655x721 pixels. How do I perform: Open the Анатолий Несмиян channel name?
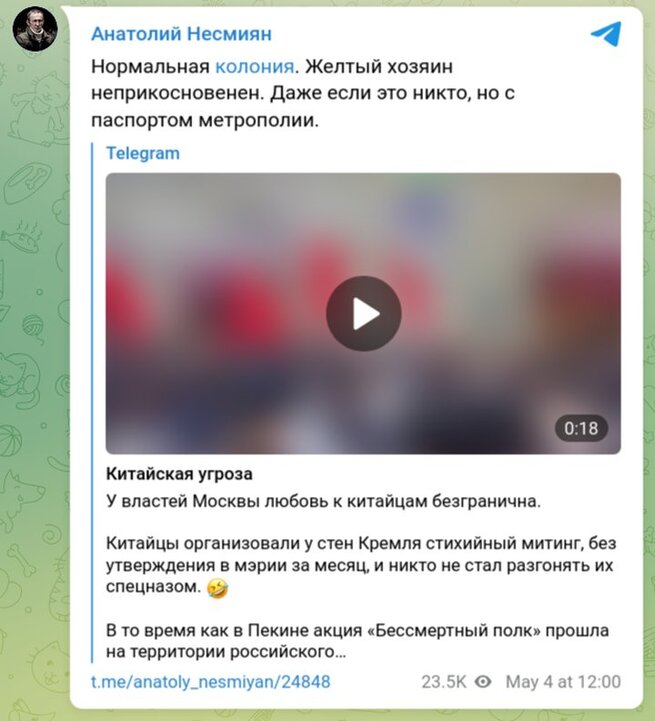pos(181,34)
